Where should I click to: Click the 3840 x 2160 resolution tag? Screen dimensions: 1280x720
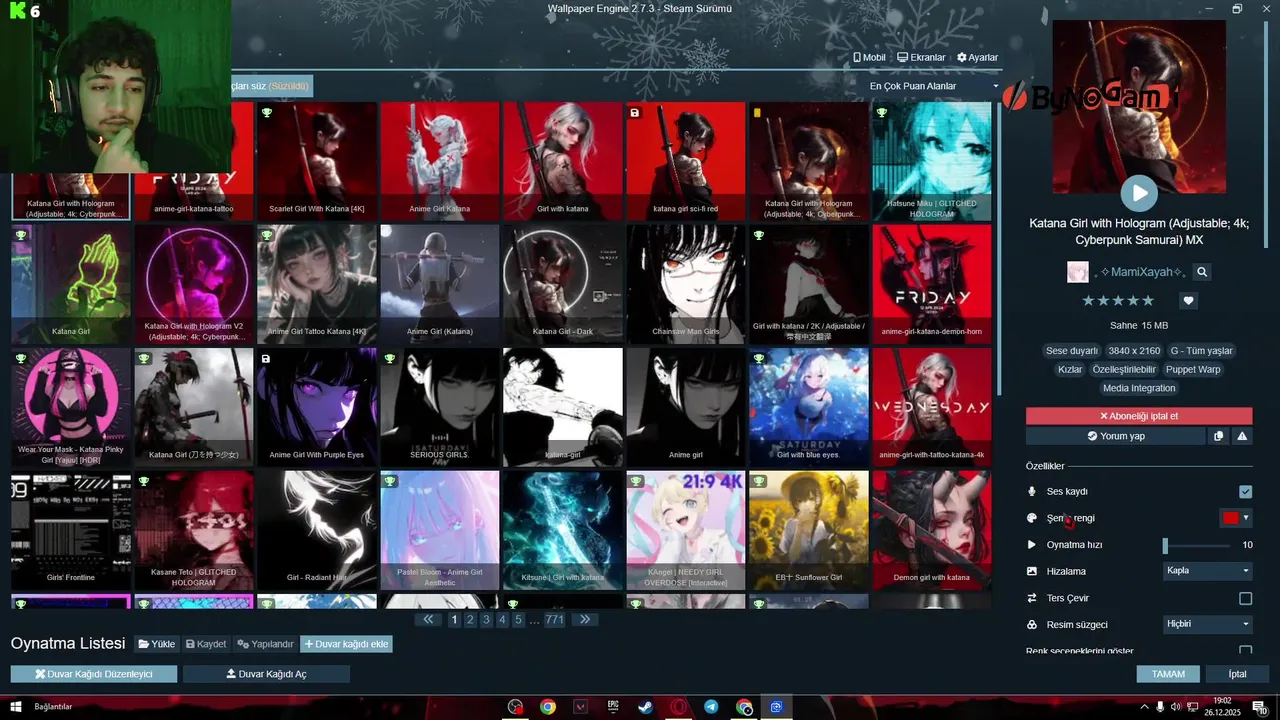click(x=1134, y=351)
